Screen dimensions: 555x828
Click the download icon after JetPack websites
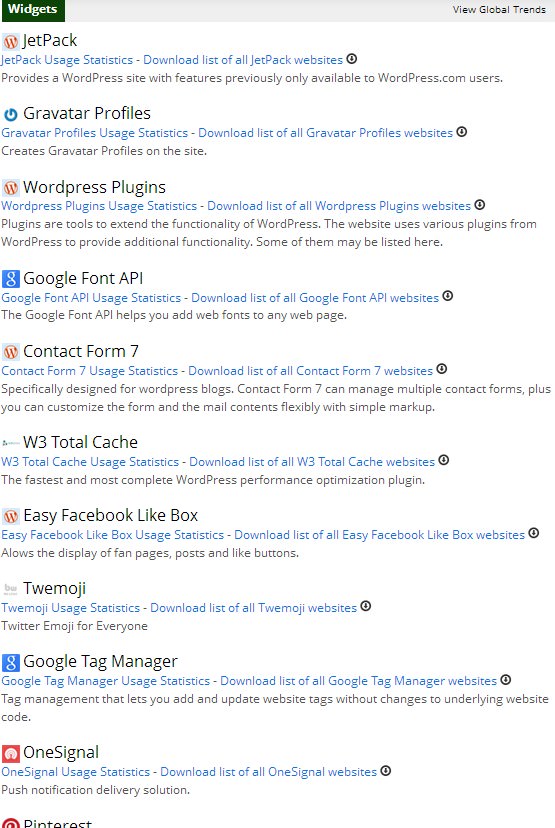pyautogui.click(x=352, y=59)
